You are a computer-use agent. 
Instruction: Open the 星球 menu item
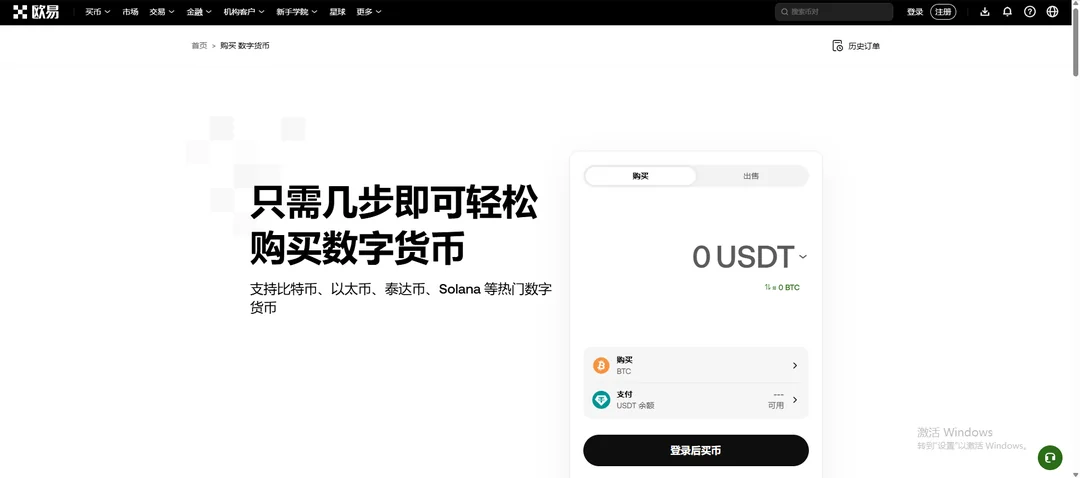337,12
